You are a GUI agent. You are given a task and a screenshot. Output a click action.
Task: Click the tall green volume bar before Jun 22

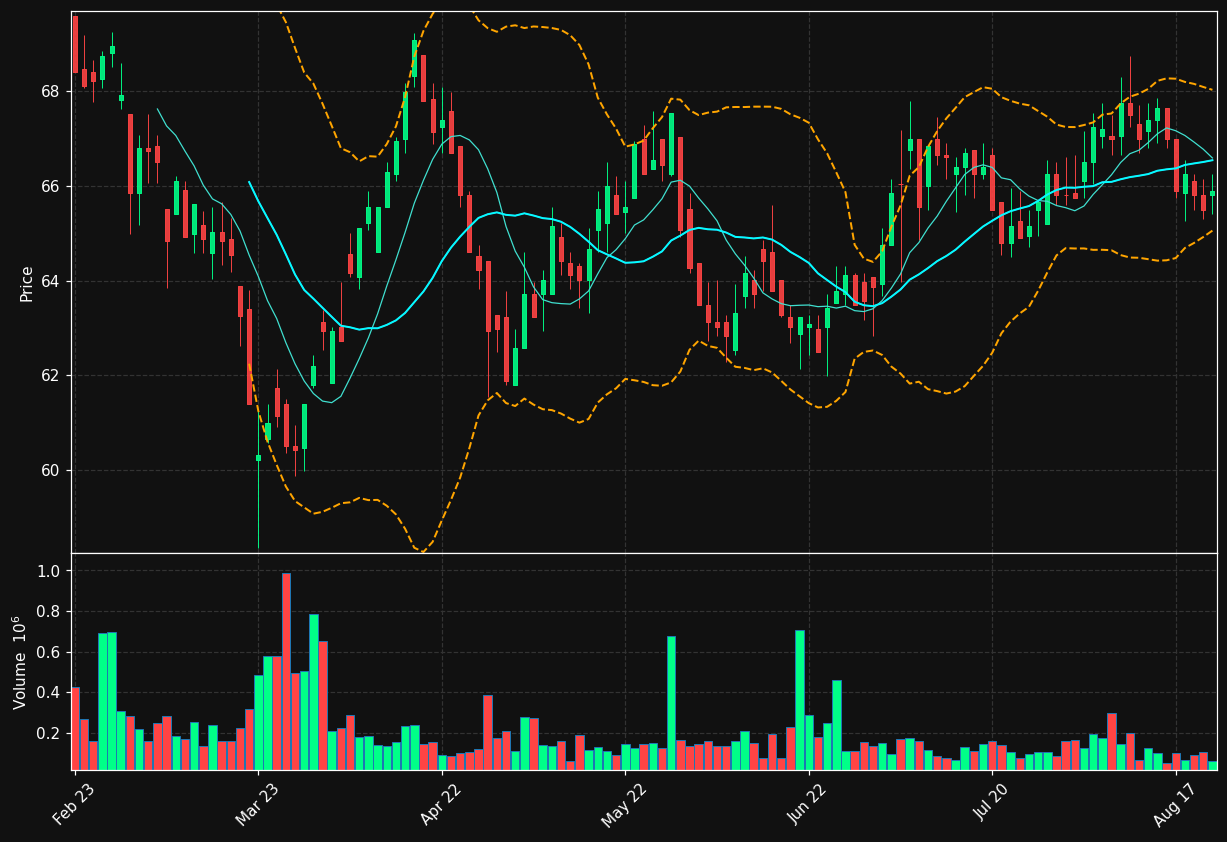(x=800, y=700)
